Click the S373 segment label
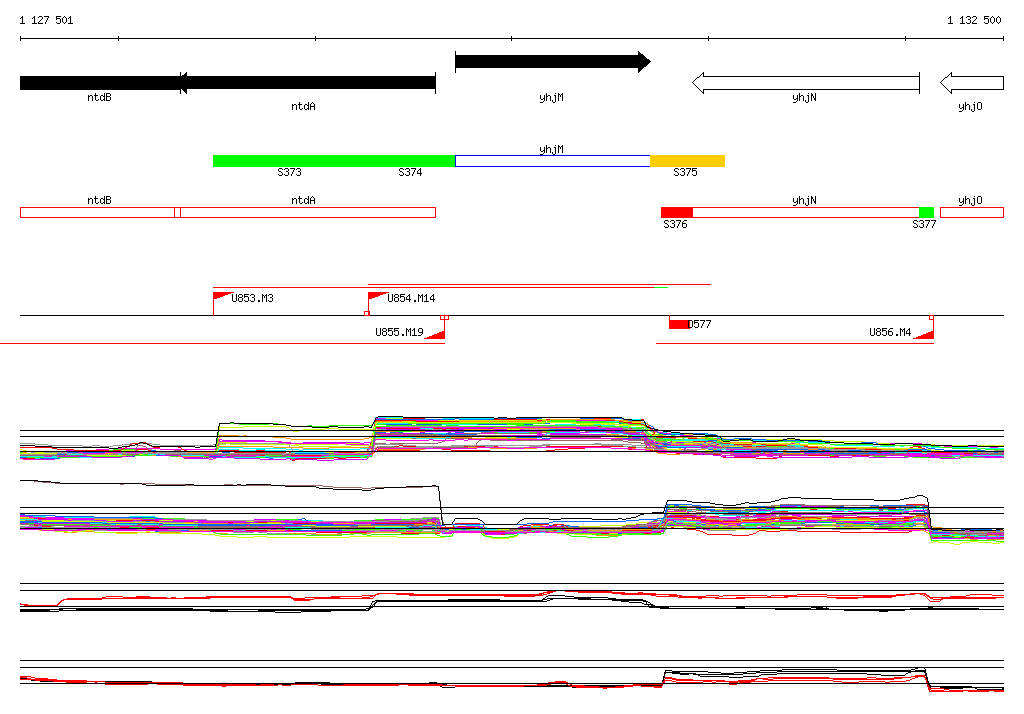The height and width of the screenshot is (714, 1024). (x=289, y=172)
